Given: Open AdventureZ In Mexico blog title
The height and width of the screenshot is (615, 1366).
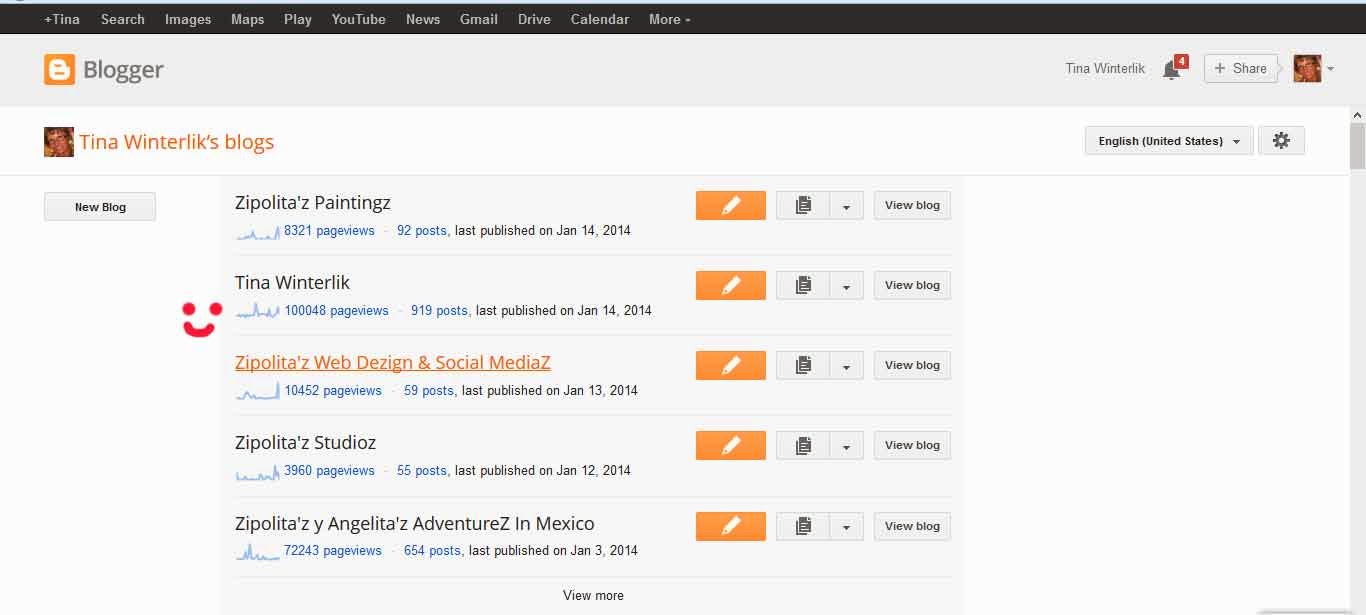Looking at the screenshot, I should click(x=415, y=524).
